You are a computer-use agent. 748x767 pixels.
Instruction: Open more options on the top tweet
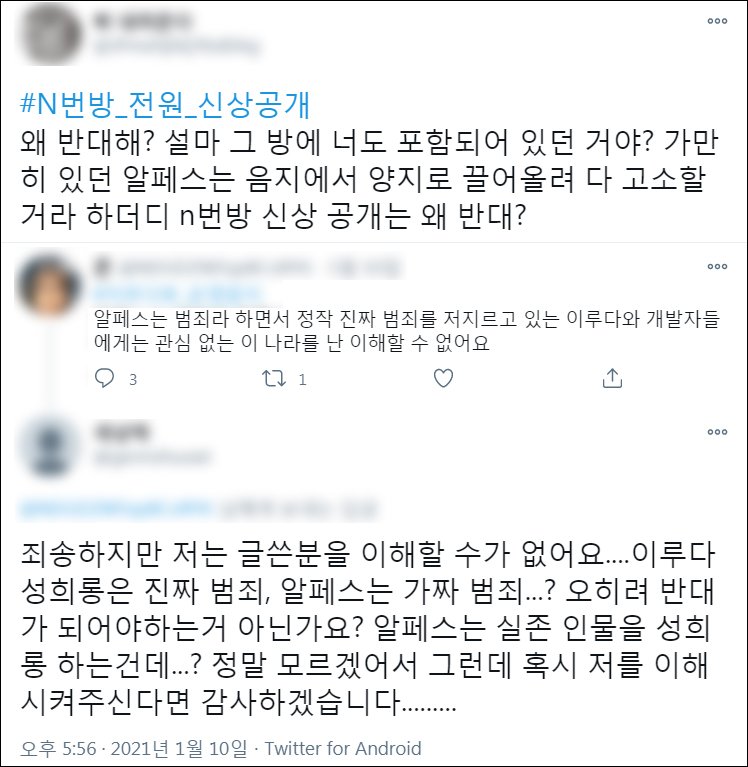click(x=717, y=21)
